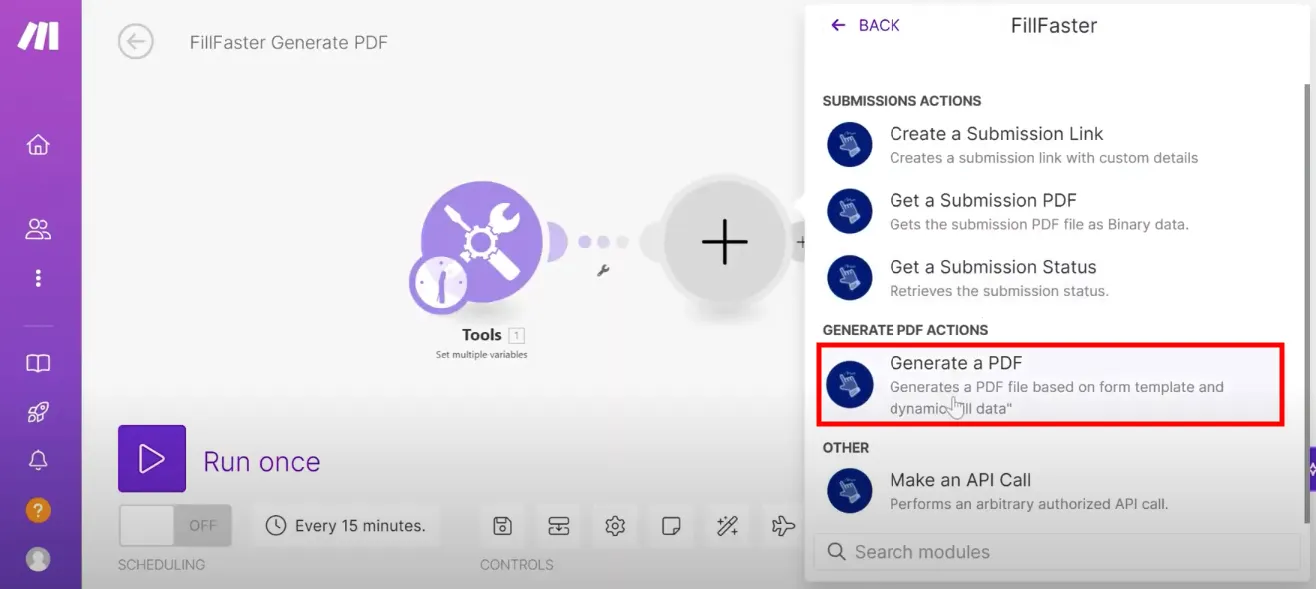
Task: Open the three-dot More menu in sidebar
Action: coord(38,277)
